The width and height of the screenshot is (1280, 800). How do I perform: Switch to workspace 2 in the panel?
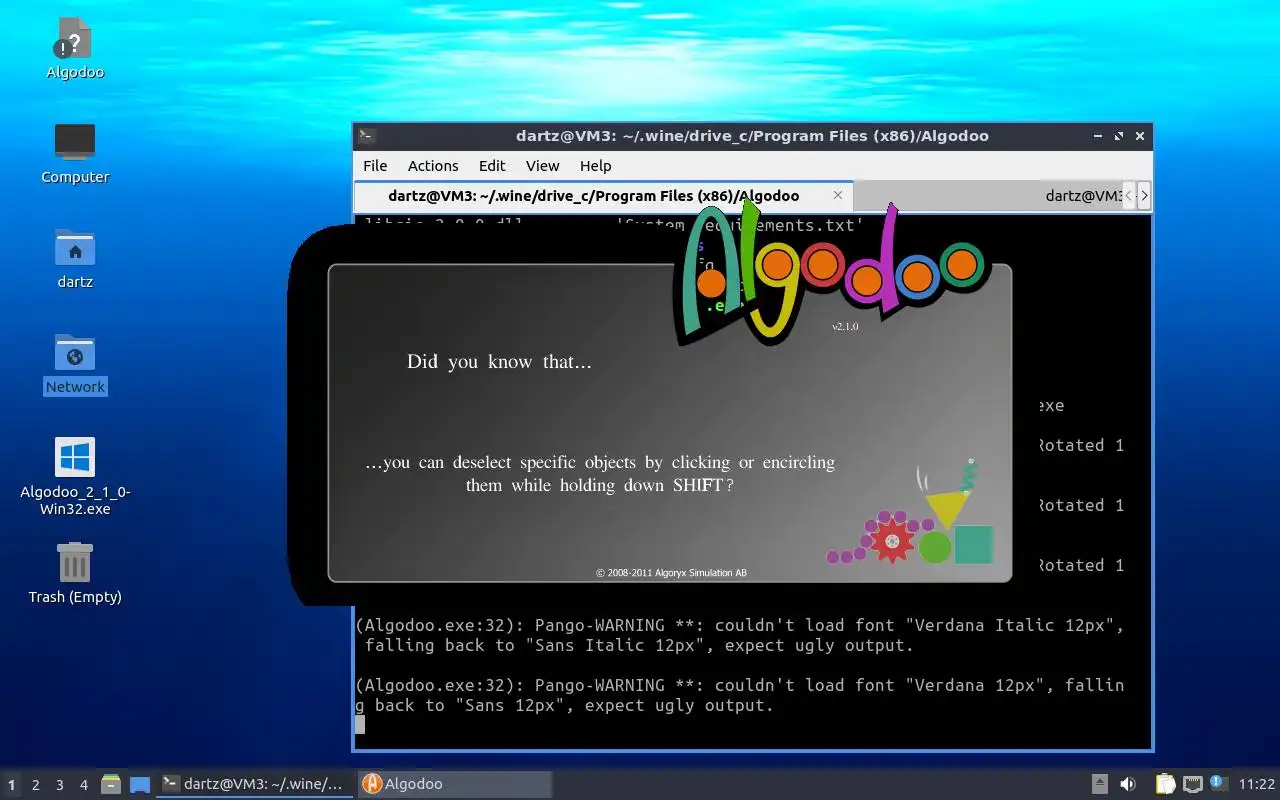(x=36, y=785)
